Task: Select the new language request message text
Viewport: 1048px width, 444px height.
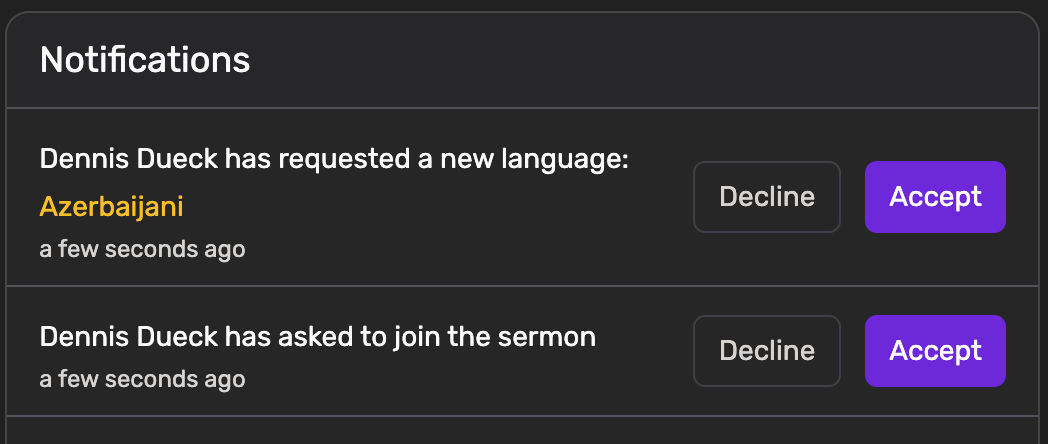Action: [x=333, y=159]
